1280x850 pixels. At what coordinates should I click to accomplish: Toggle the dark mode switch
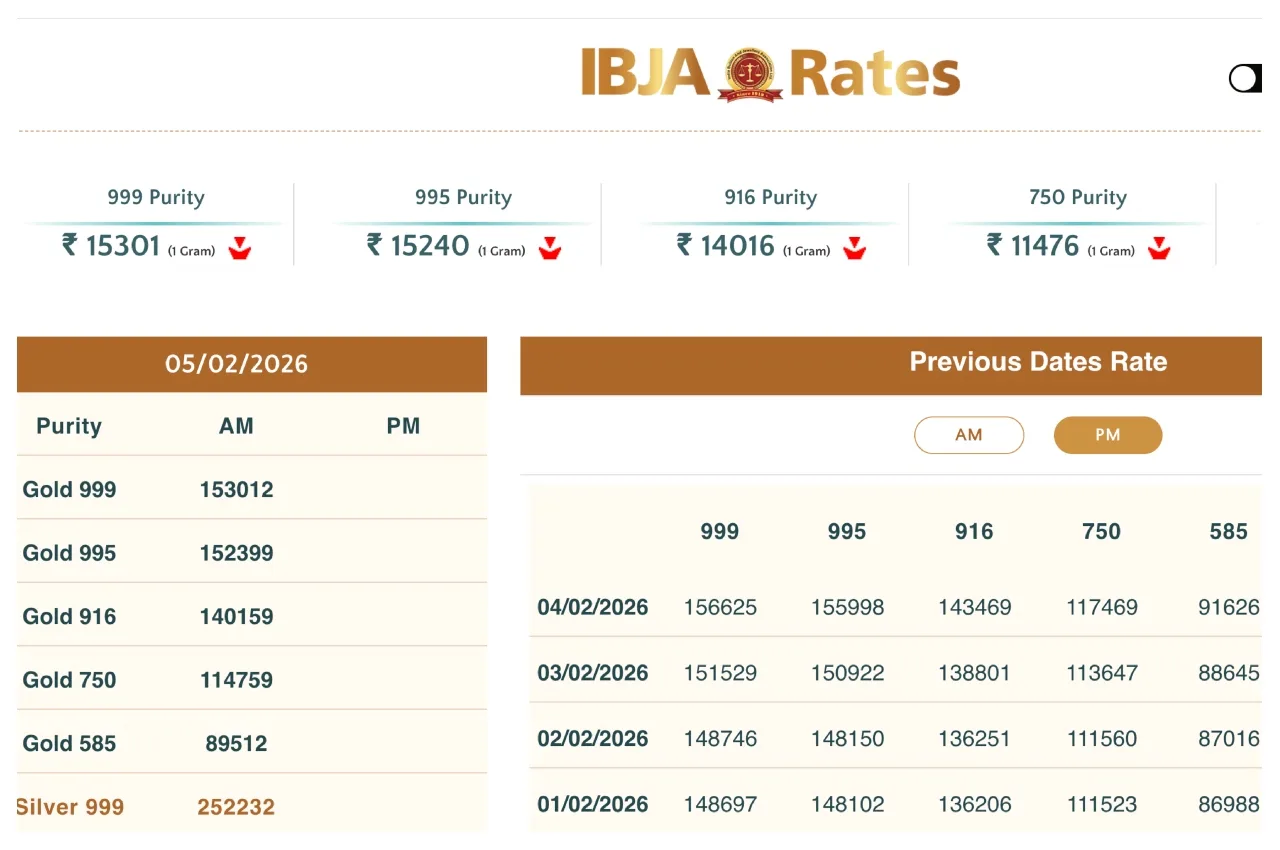1246,79
